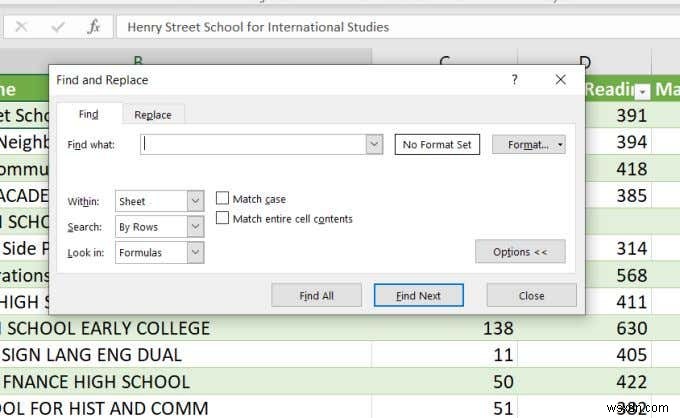Select cell with value 394
This screenshot has width=680, height=418.
pyautogui.click(x=618, y=142)
